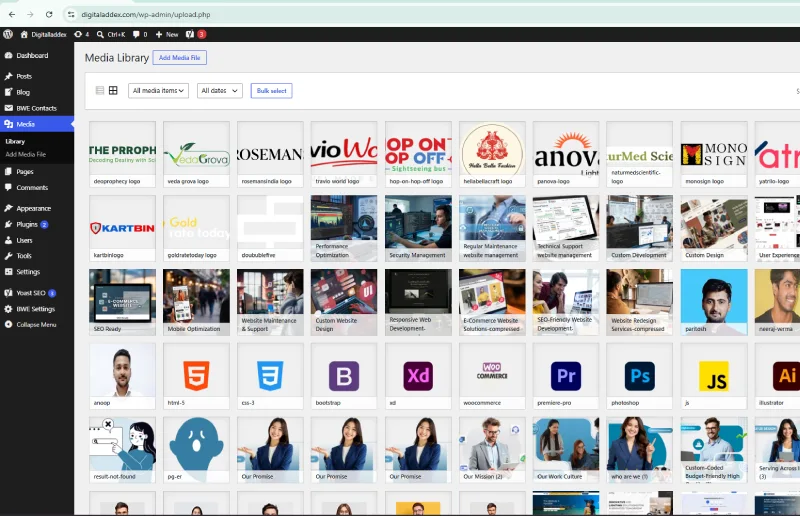Select the panova-logo thumbnail

[566, 154]
